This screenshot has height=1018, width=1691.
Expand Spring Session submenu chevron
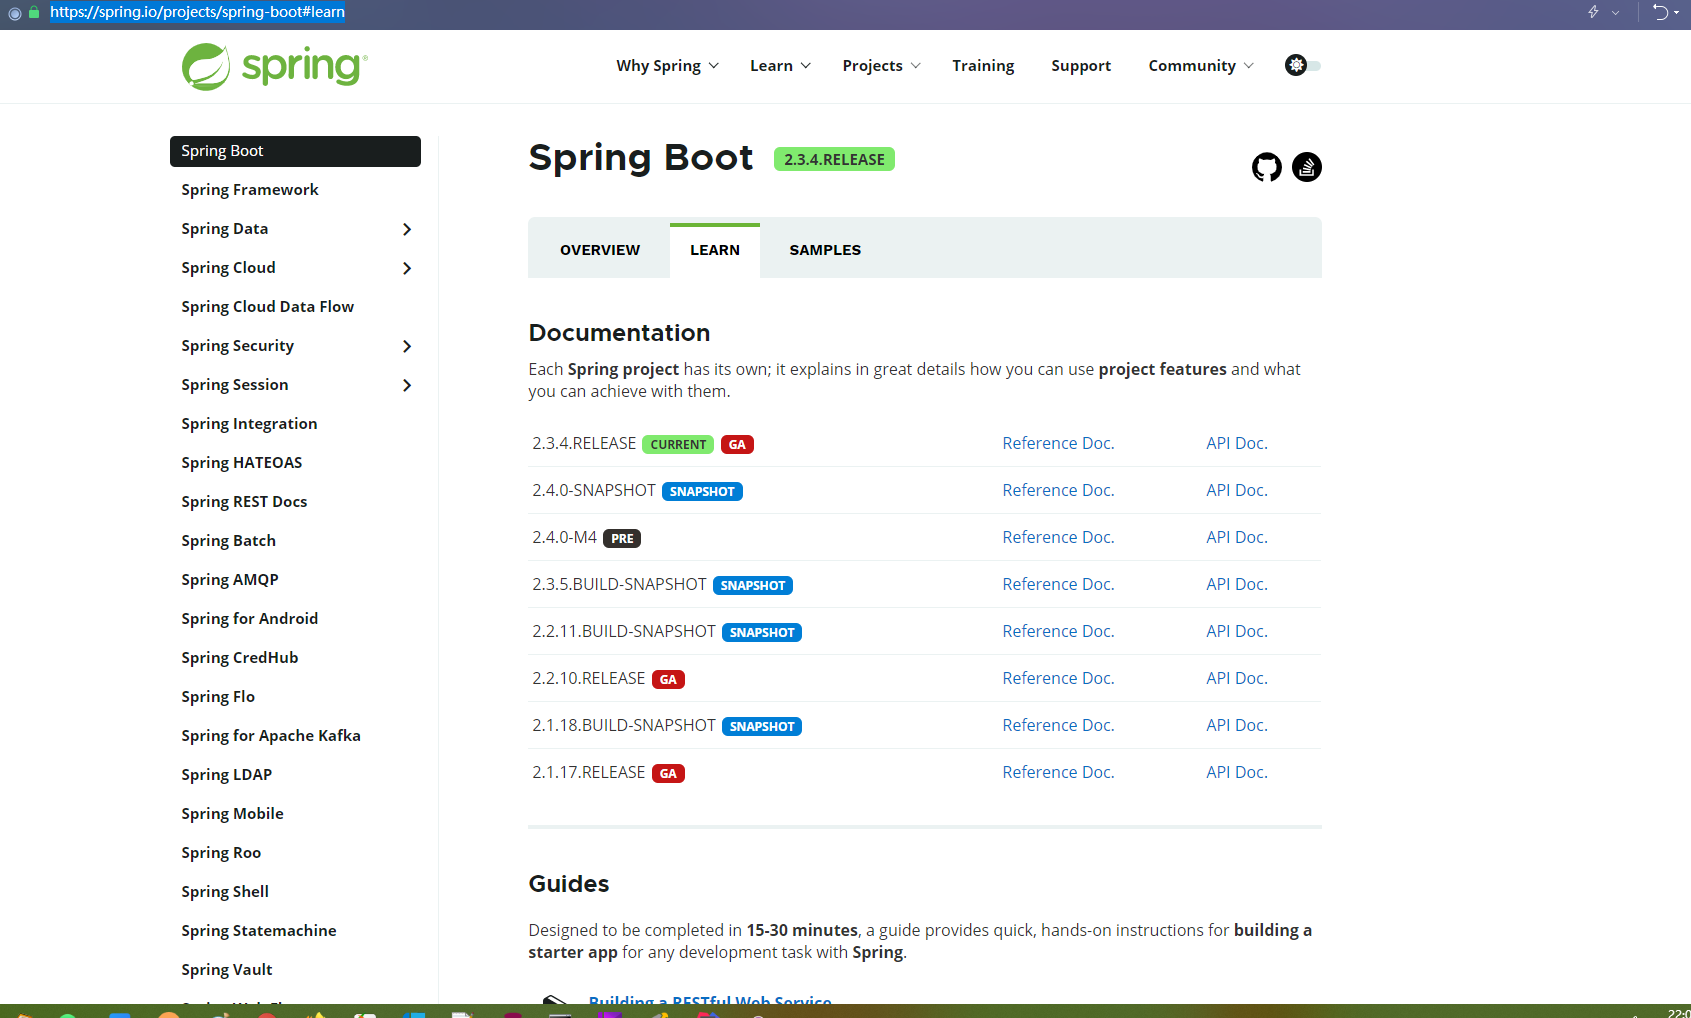[x=407, y=385]
